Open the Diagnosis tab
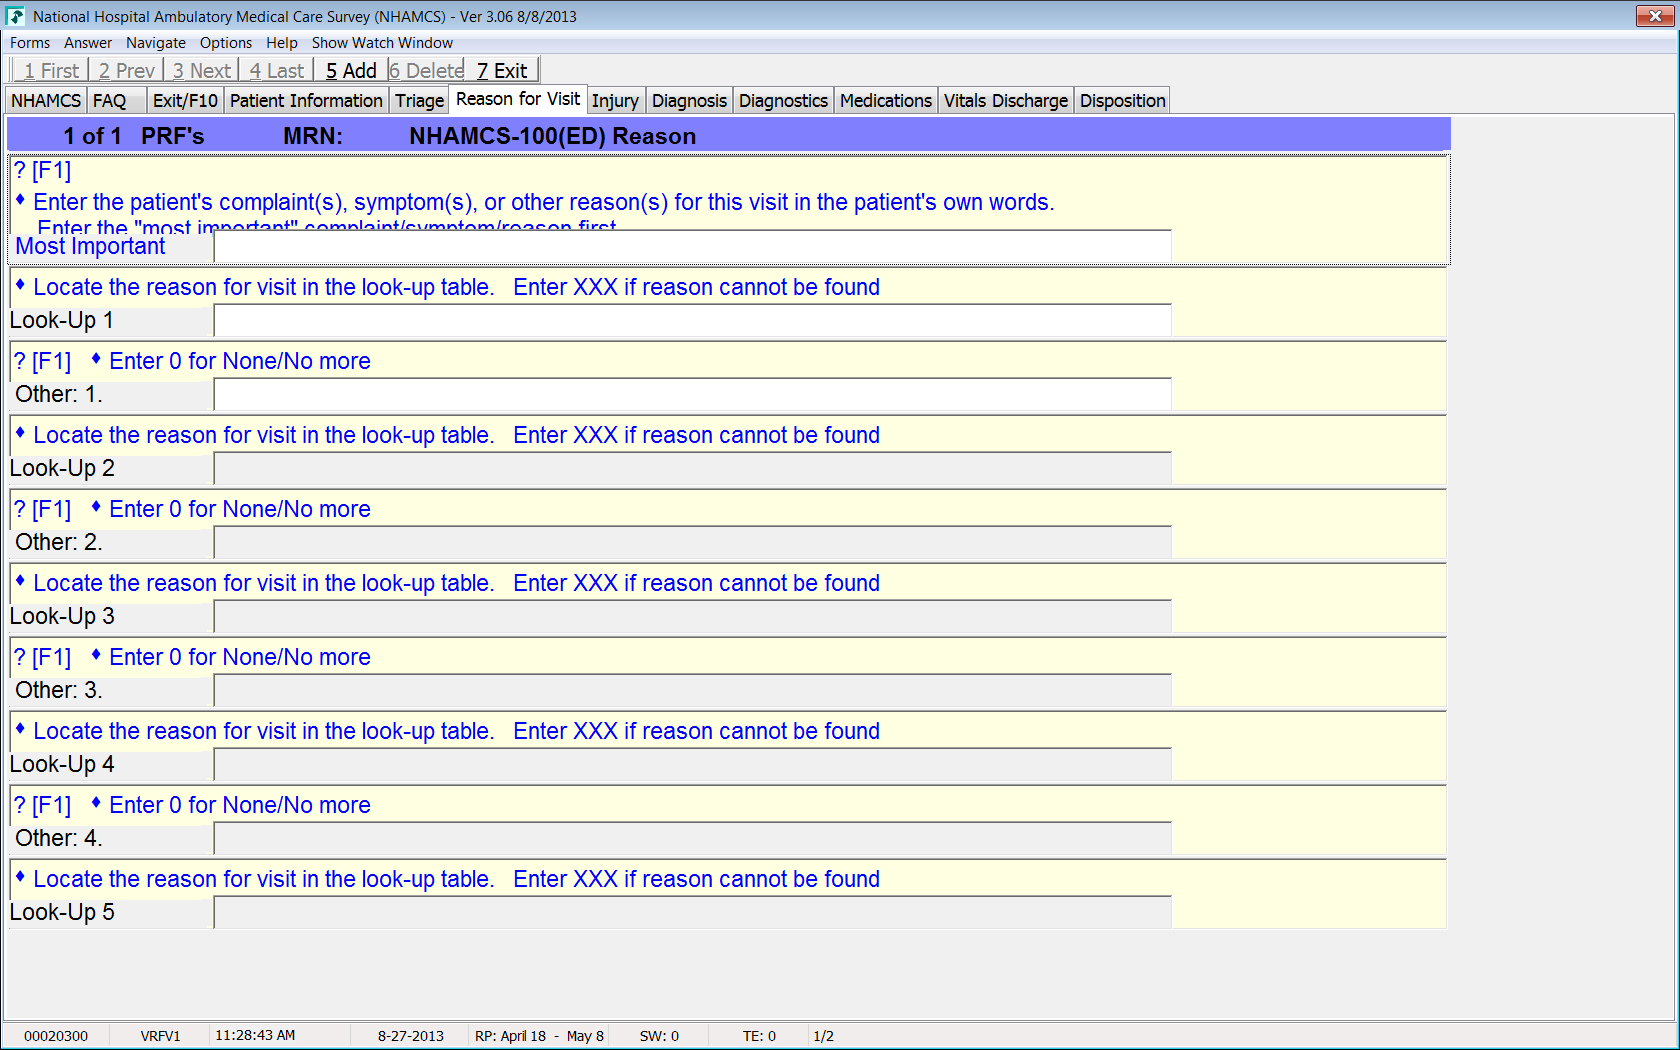 point(689,101)
